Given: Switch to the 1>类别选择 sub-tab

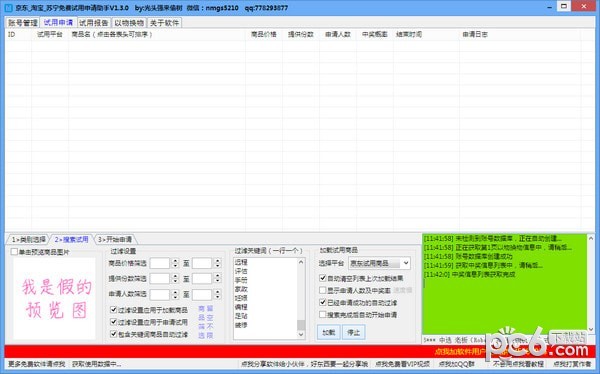Looking at the screenshot, I should pyautogui.click(x=28, y=240).
